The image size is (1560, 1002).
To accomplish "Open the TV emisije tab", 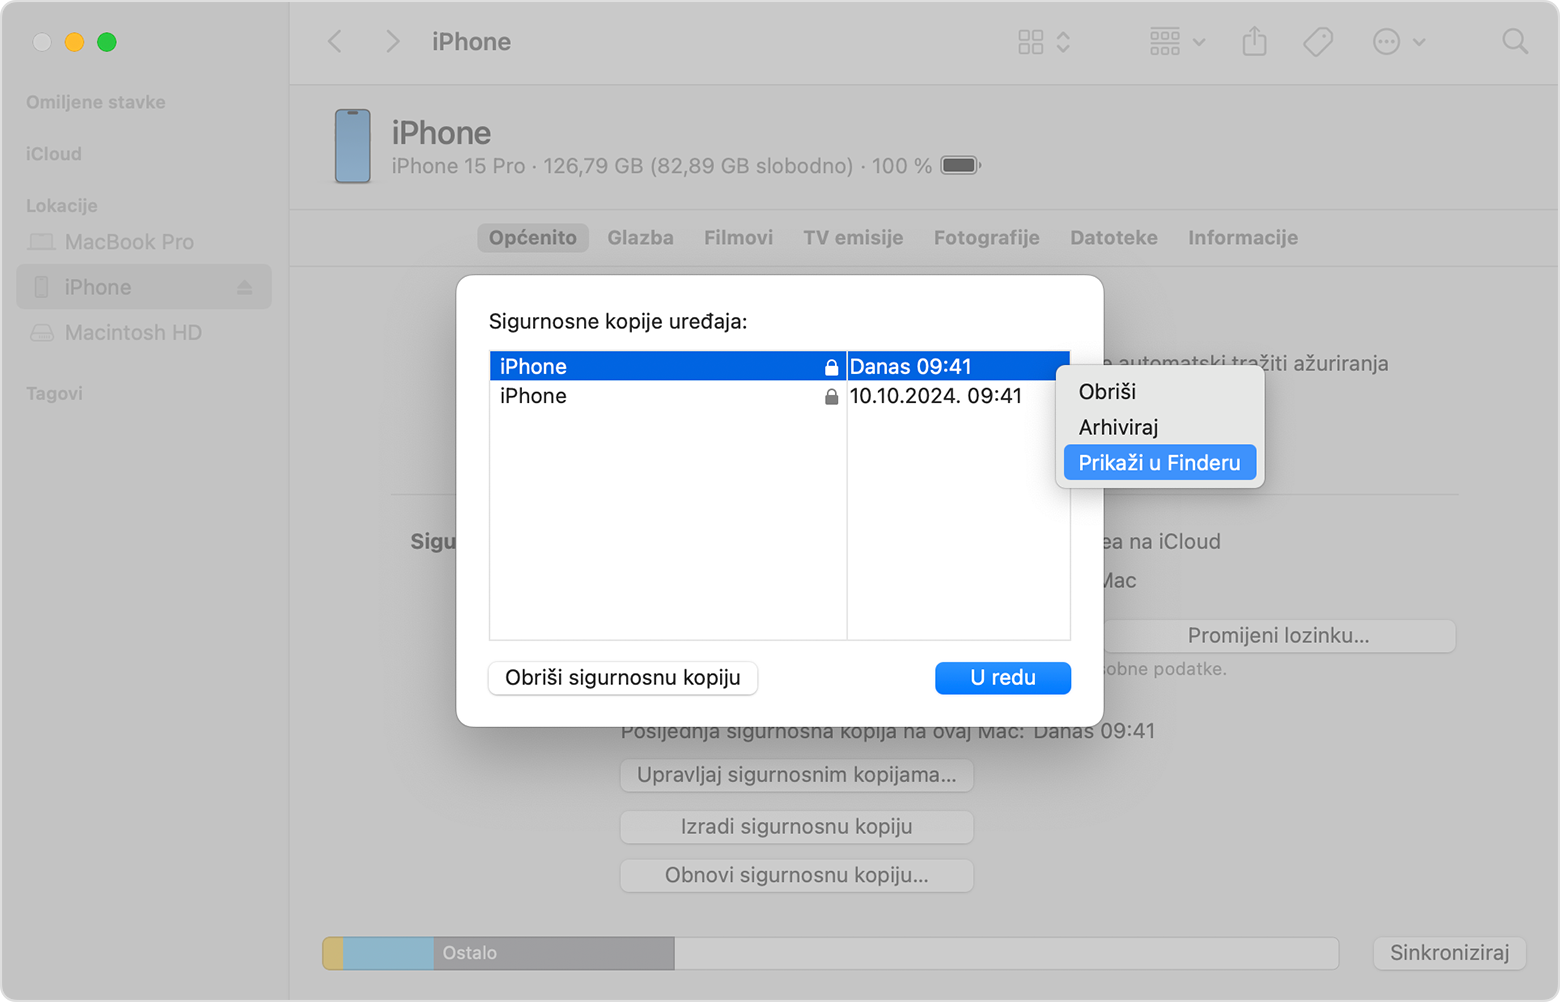I will coord(853,237).
